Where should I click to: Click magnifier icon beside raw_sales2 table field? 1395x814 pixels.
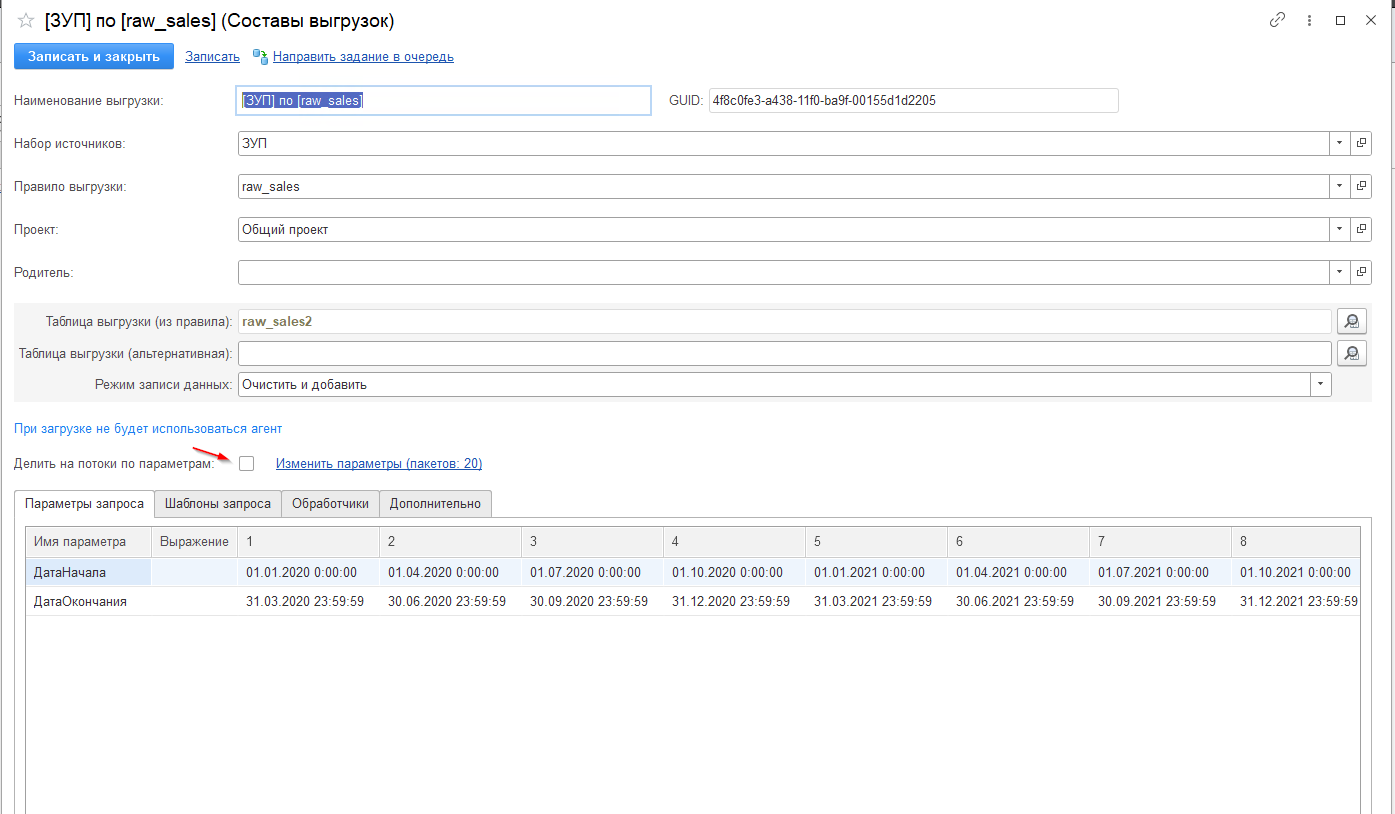point(1351,322)
